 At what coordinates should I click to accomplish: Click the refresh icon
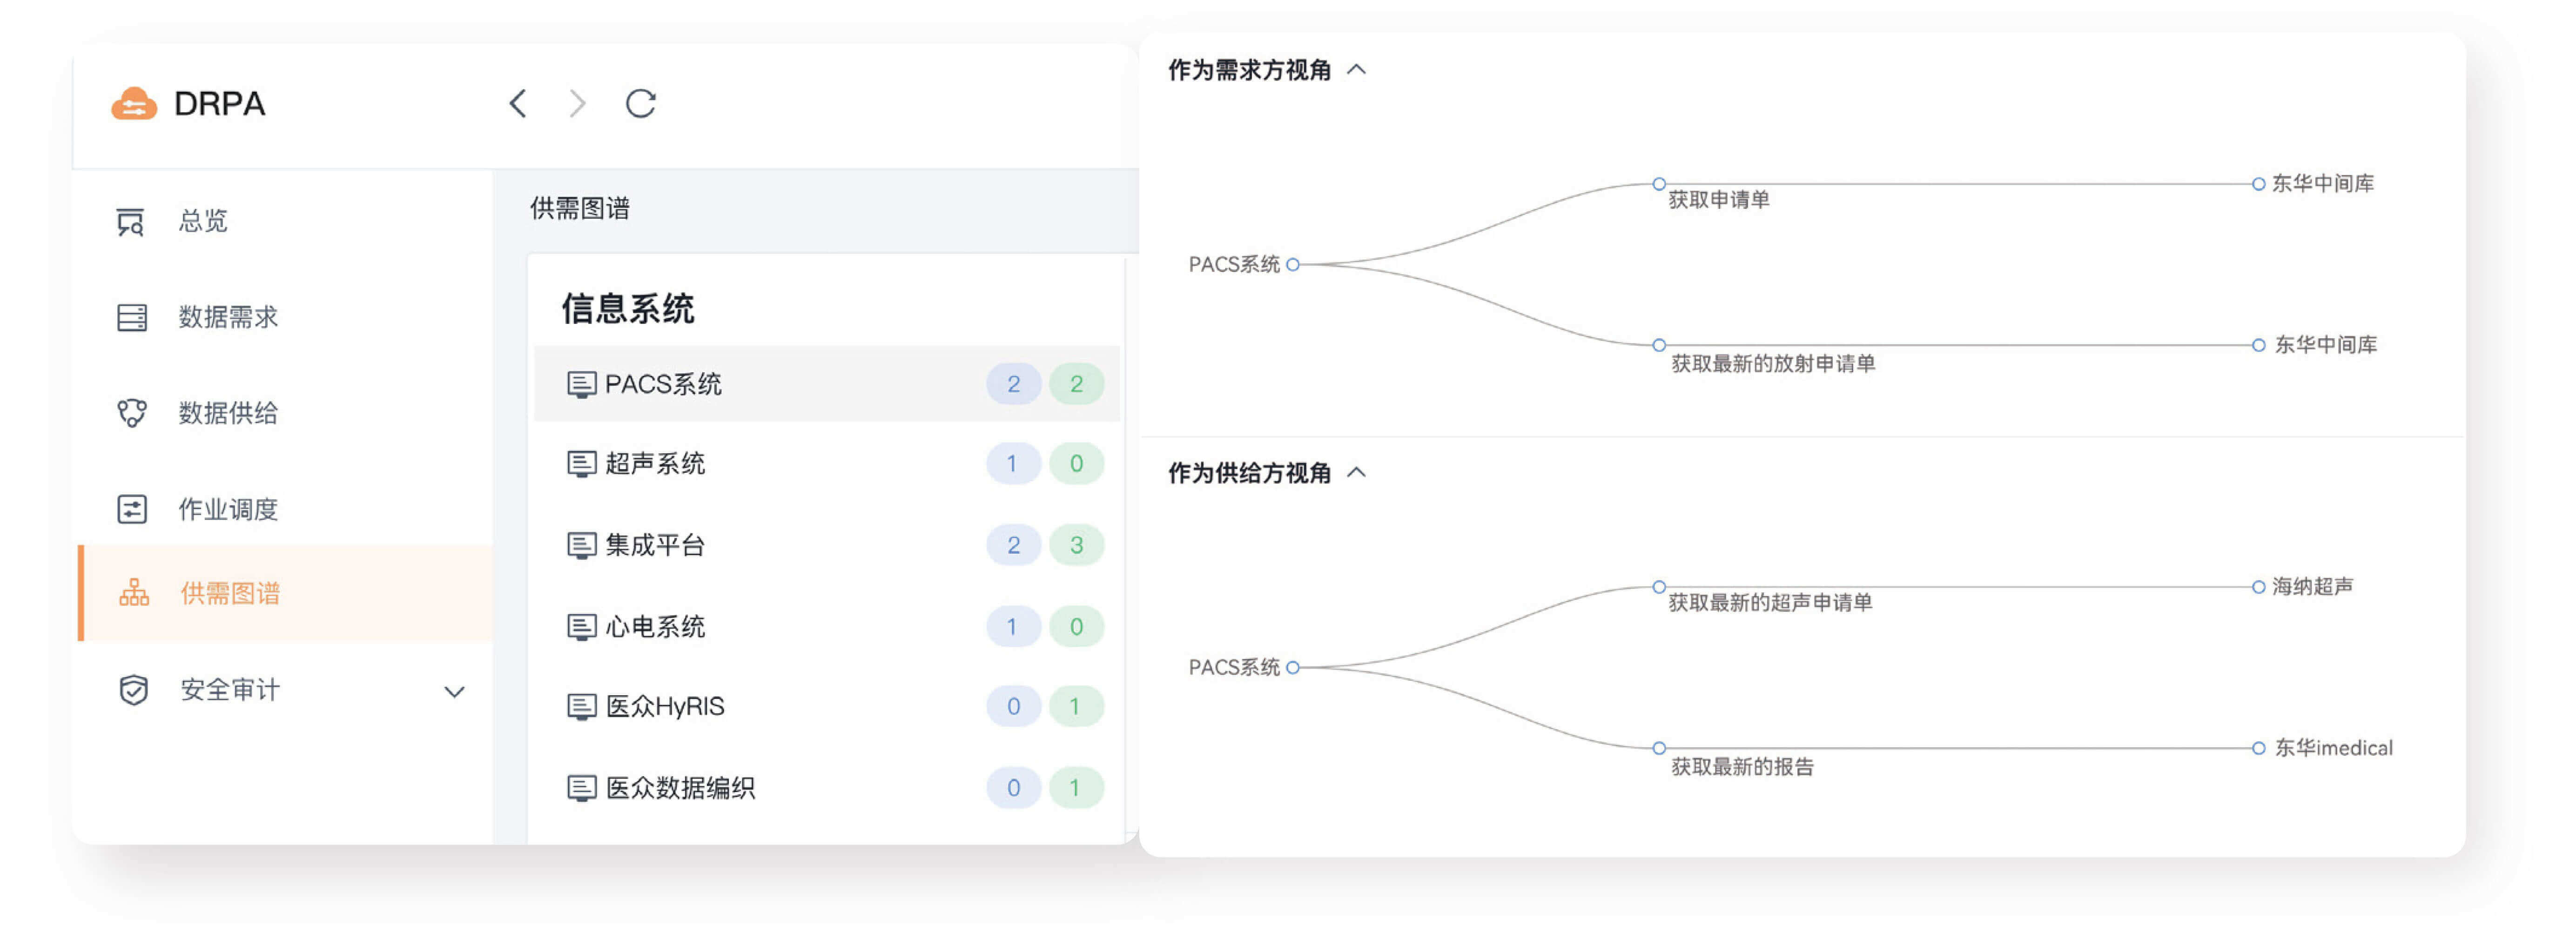tap(640, 103)
